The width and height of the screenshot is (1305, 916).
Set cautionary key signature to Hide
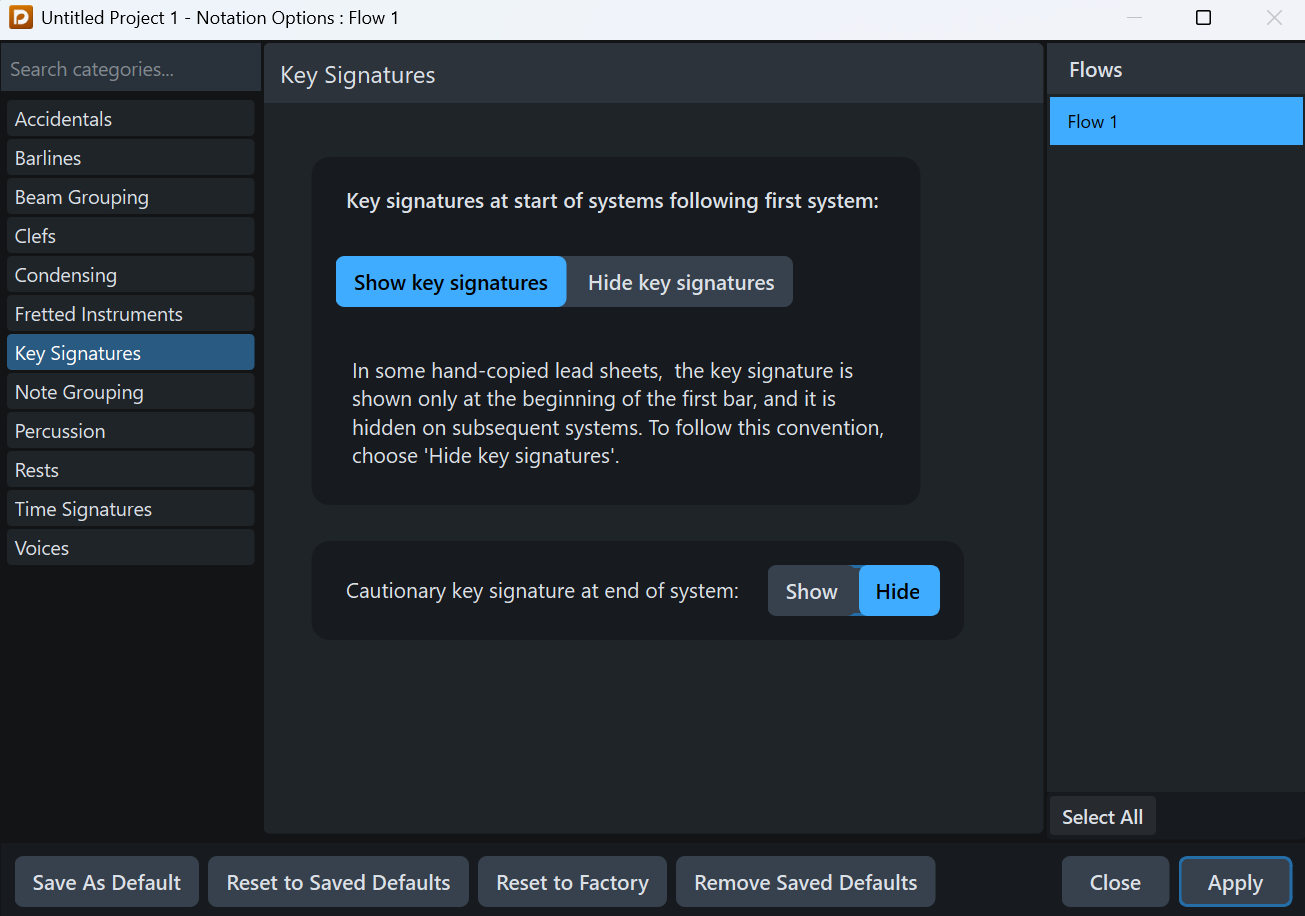click(x=898, y=591)
